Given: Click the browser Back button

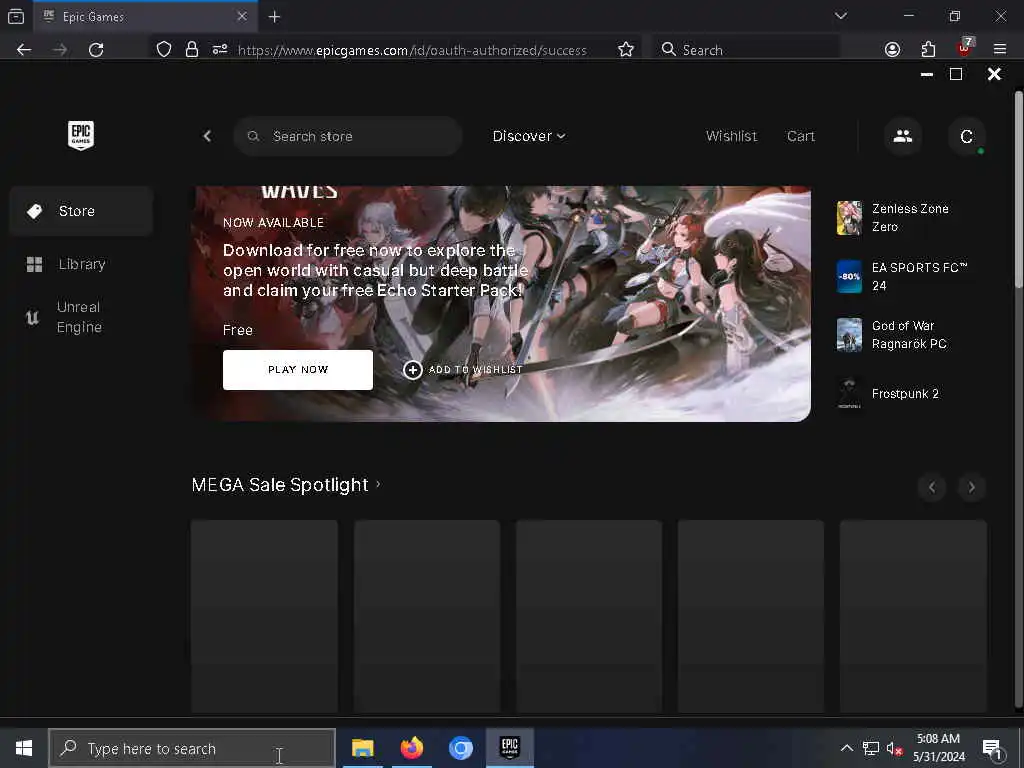Looking at the screenshot, I should coord(24,50).
